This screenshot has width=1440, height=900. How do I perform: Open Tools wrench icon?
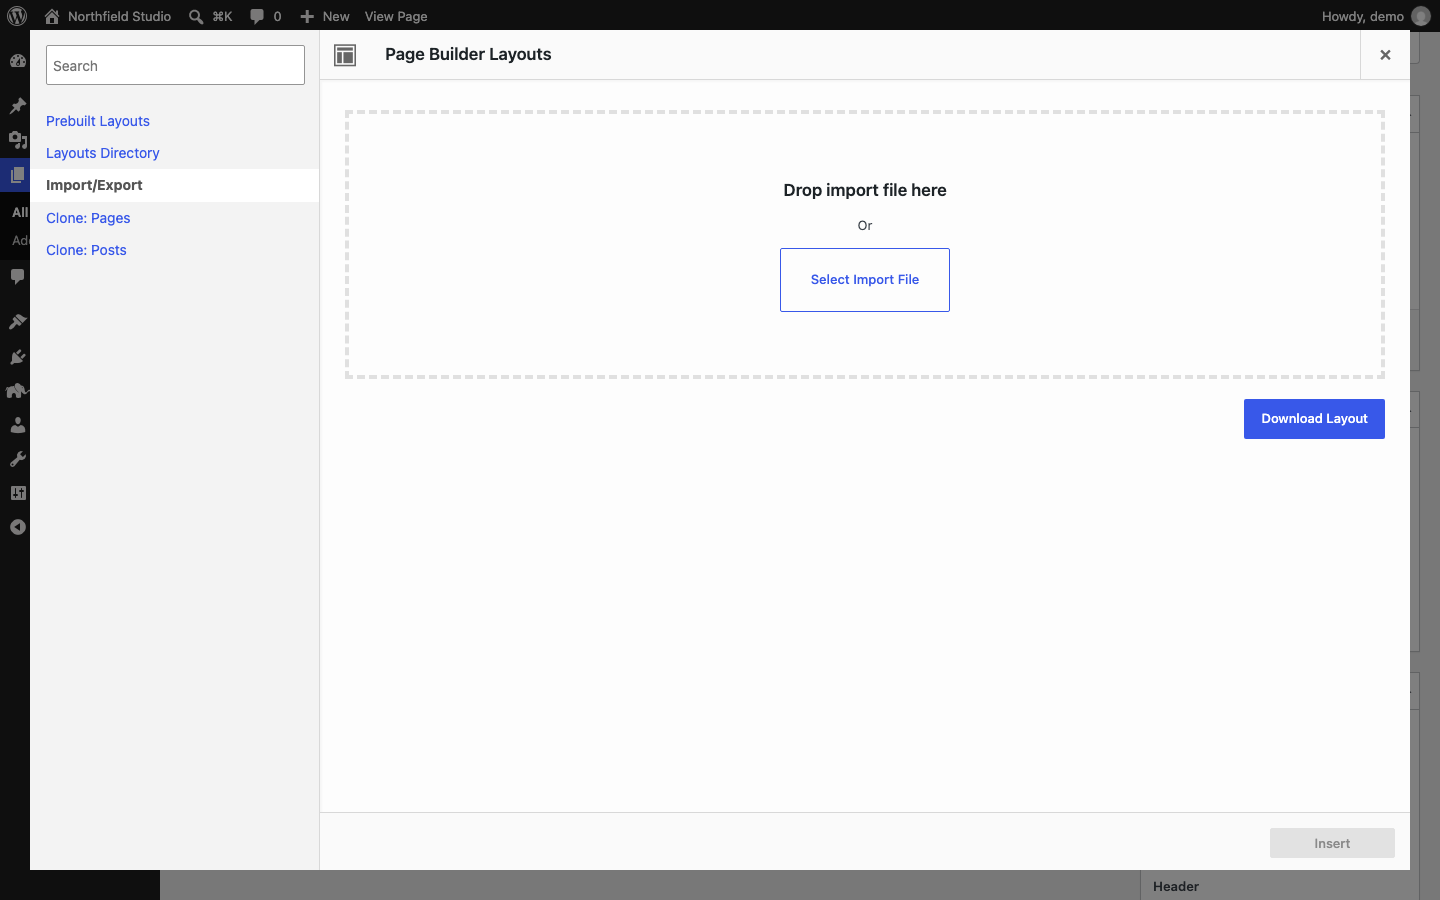pyautogui.click(x=17, y=459)
